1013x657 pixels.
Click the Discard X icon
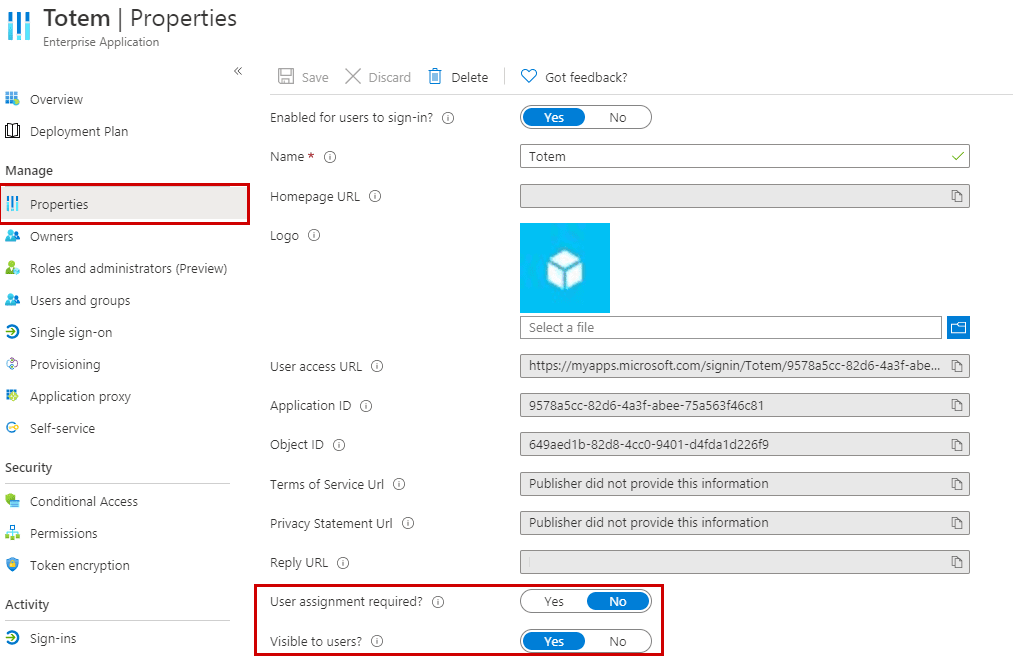point(353,76)
